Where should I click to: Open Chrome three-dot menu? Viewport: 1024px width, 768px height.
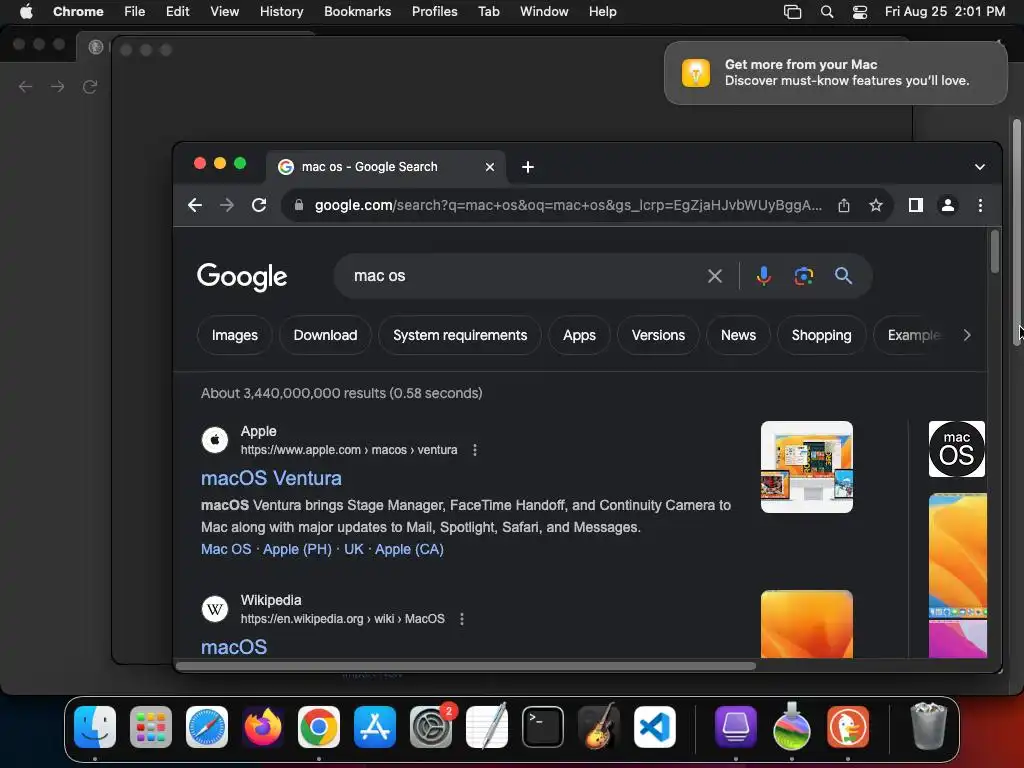[980, 205]
